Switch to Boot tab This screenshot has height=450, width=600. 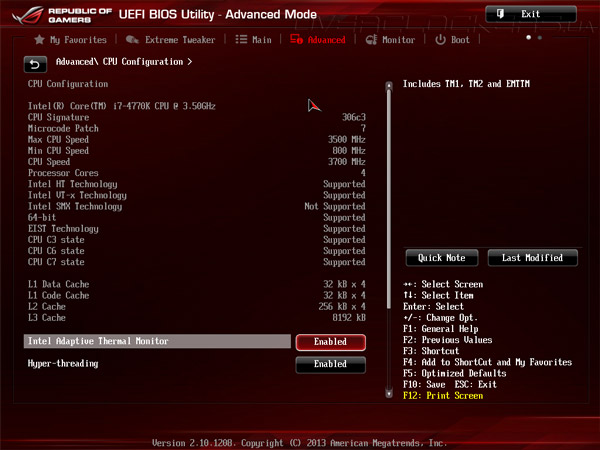tap(452, 40)
